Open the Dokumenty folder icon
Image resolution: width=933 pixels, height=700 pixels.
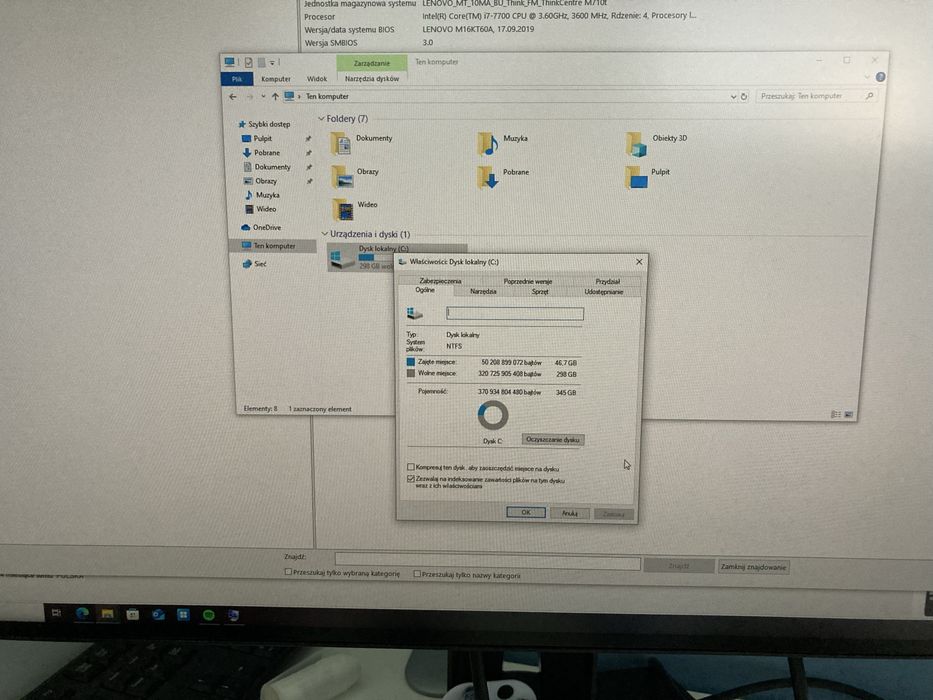coord(340,143)
